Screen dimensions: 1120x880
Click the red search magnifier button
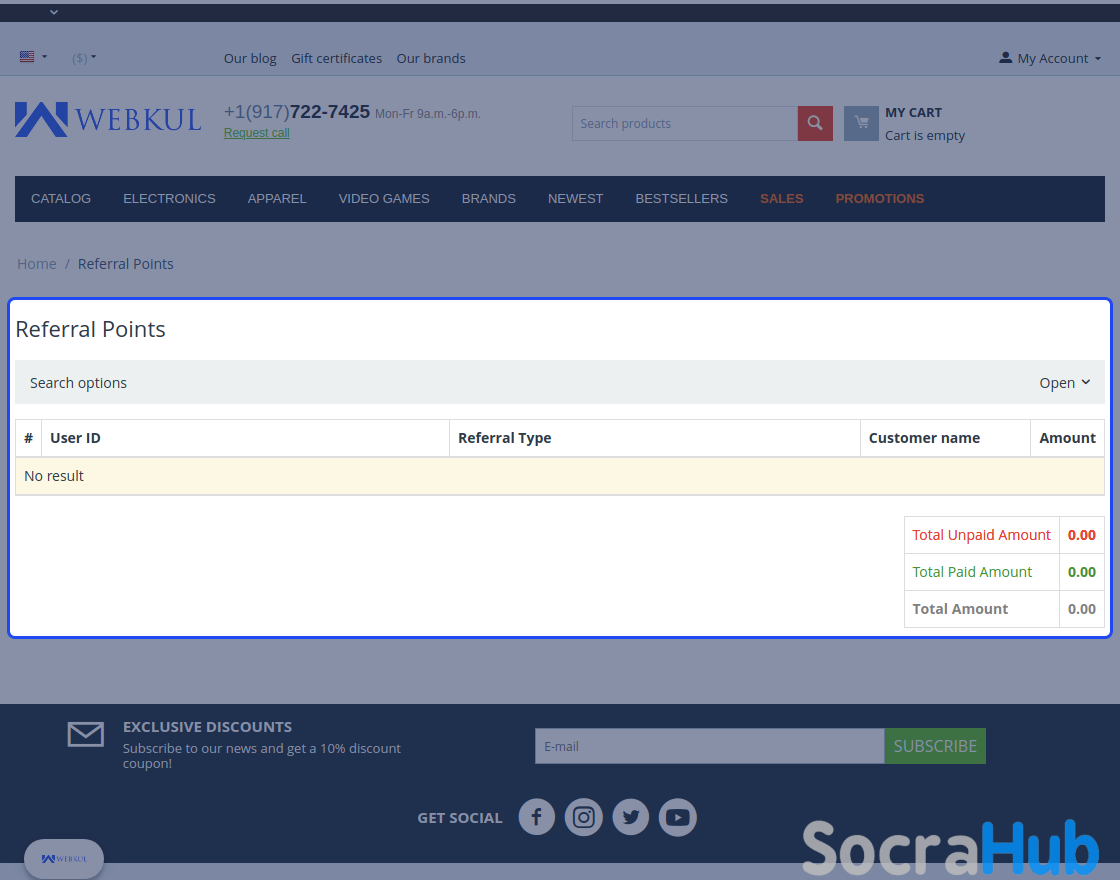click(x=815, y=124)
